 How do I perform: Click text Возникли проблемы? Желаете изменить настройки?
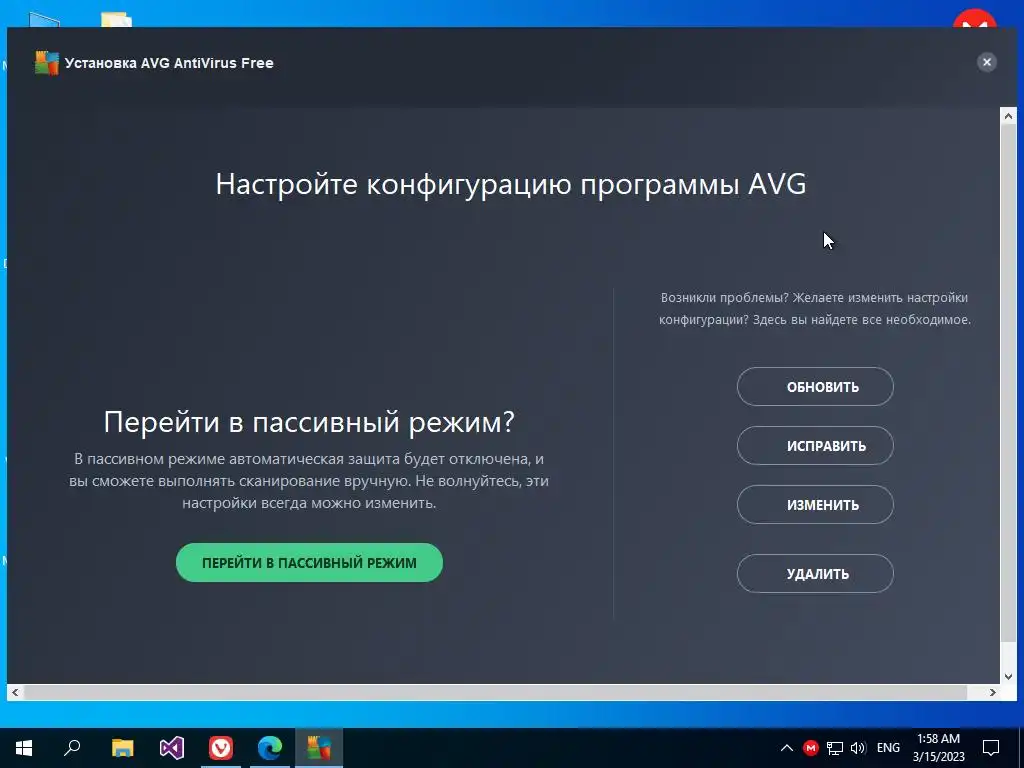(814, 298)
